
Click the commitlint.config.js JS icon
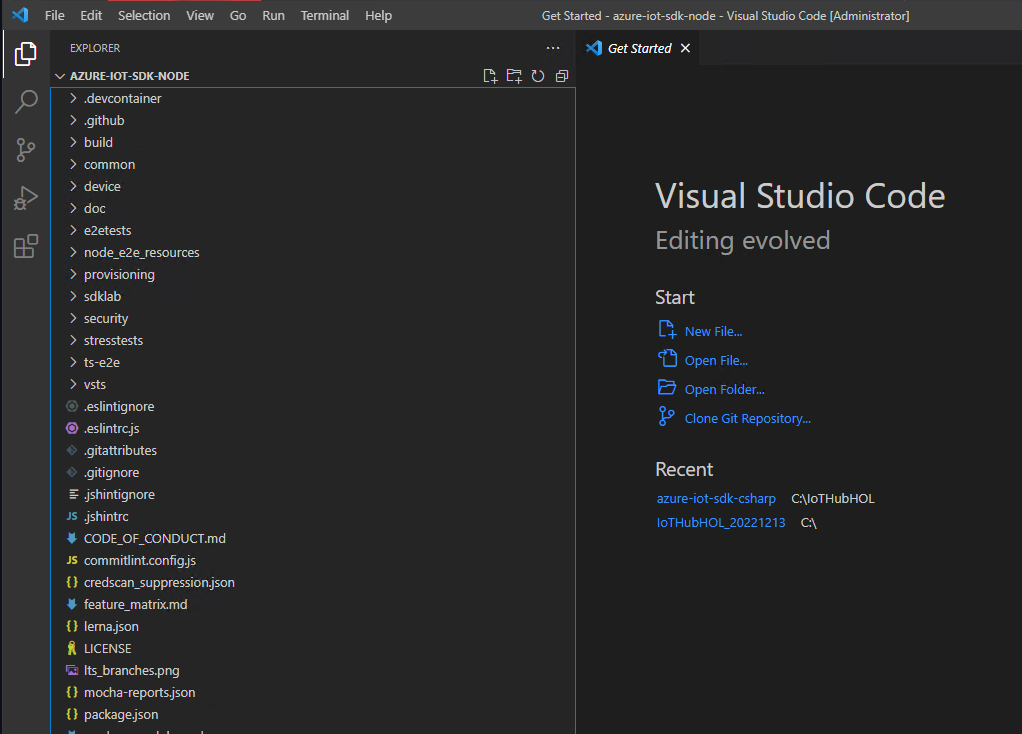point(72,561)
